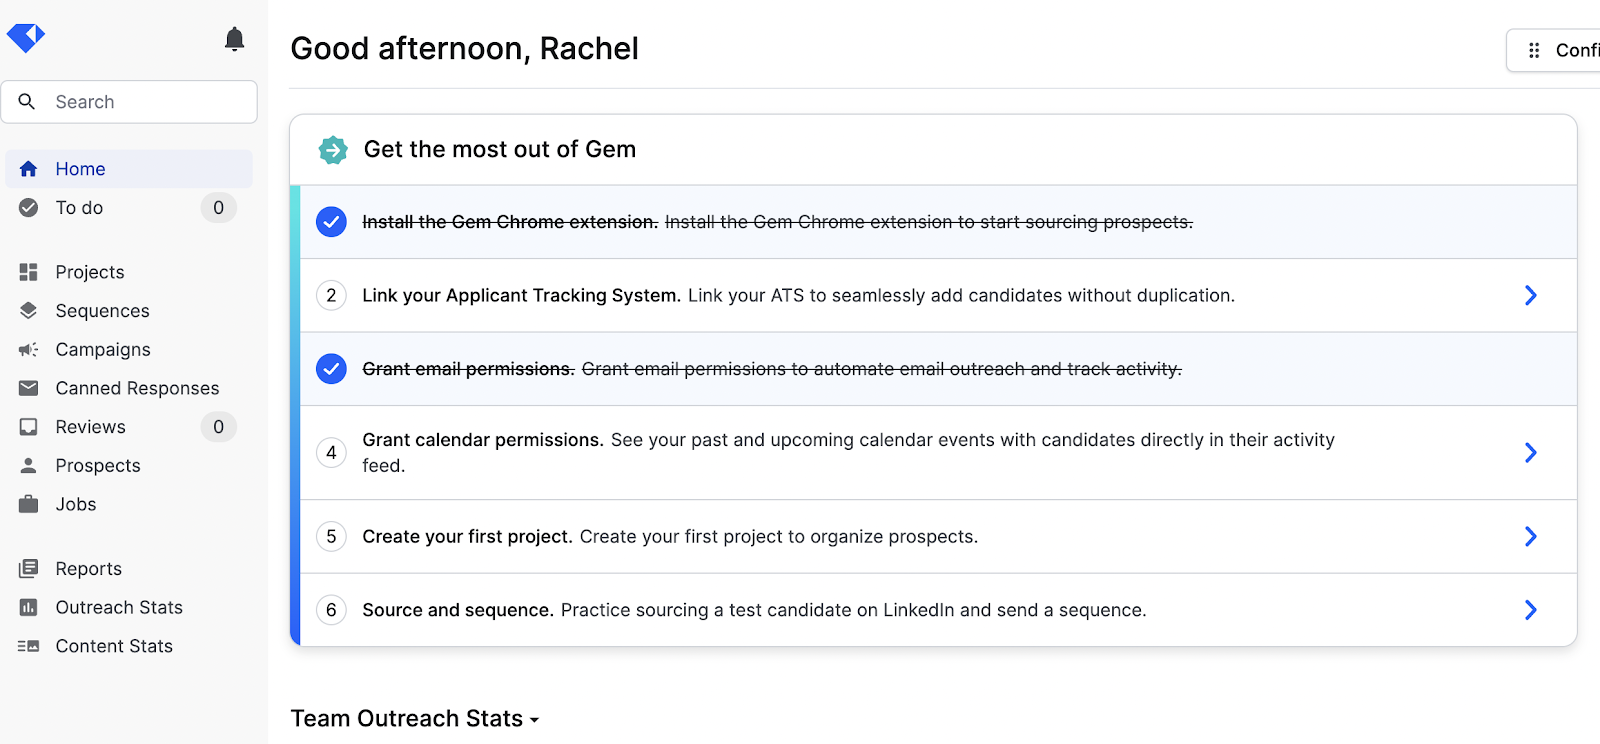Viewport: 1600px width, 744px height.
Task: Open Content Stats icon in sidebar
Action: click(28, 646)
